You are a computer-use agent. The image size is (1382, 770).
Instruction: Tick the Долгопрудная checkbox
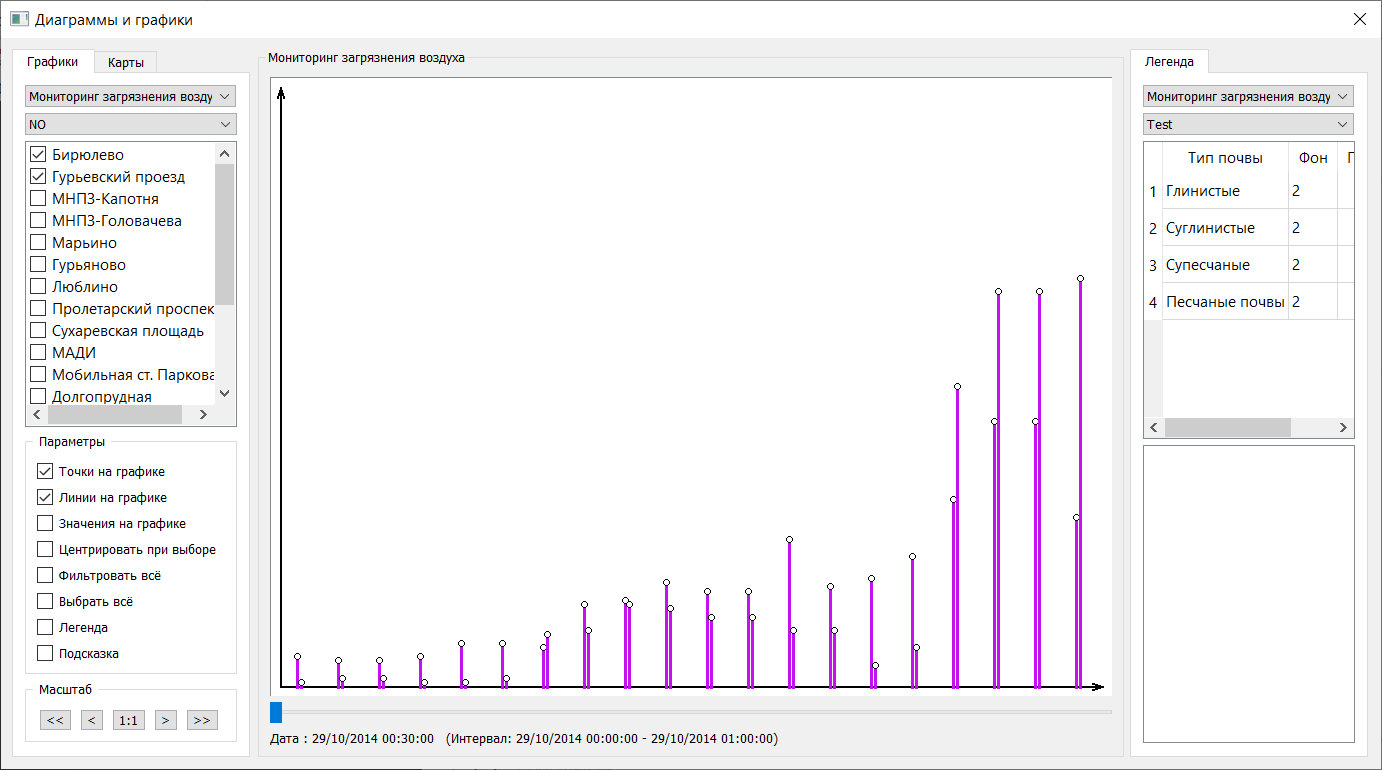[x=39, y=397]
